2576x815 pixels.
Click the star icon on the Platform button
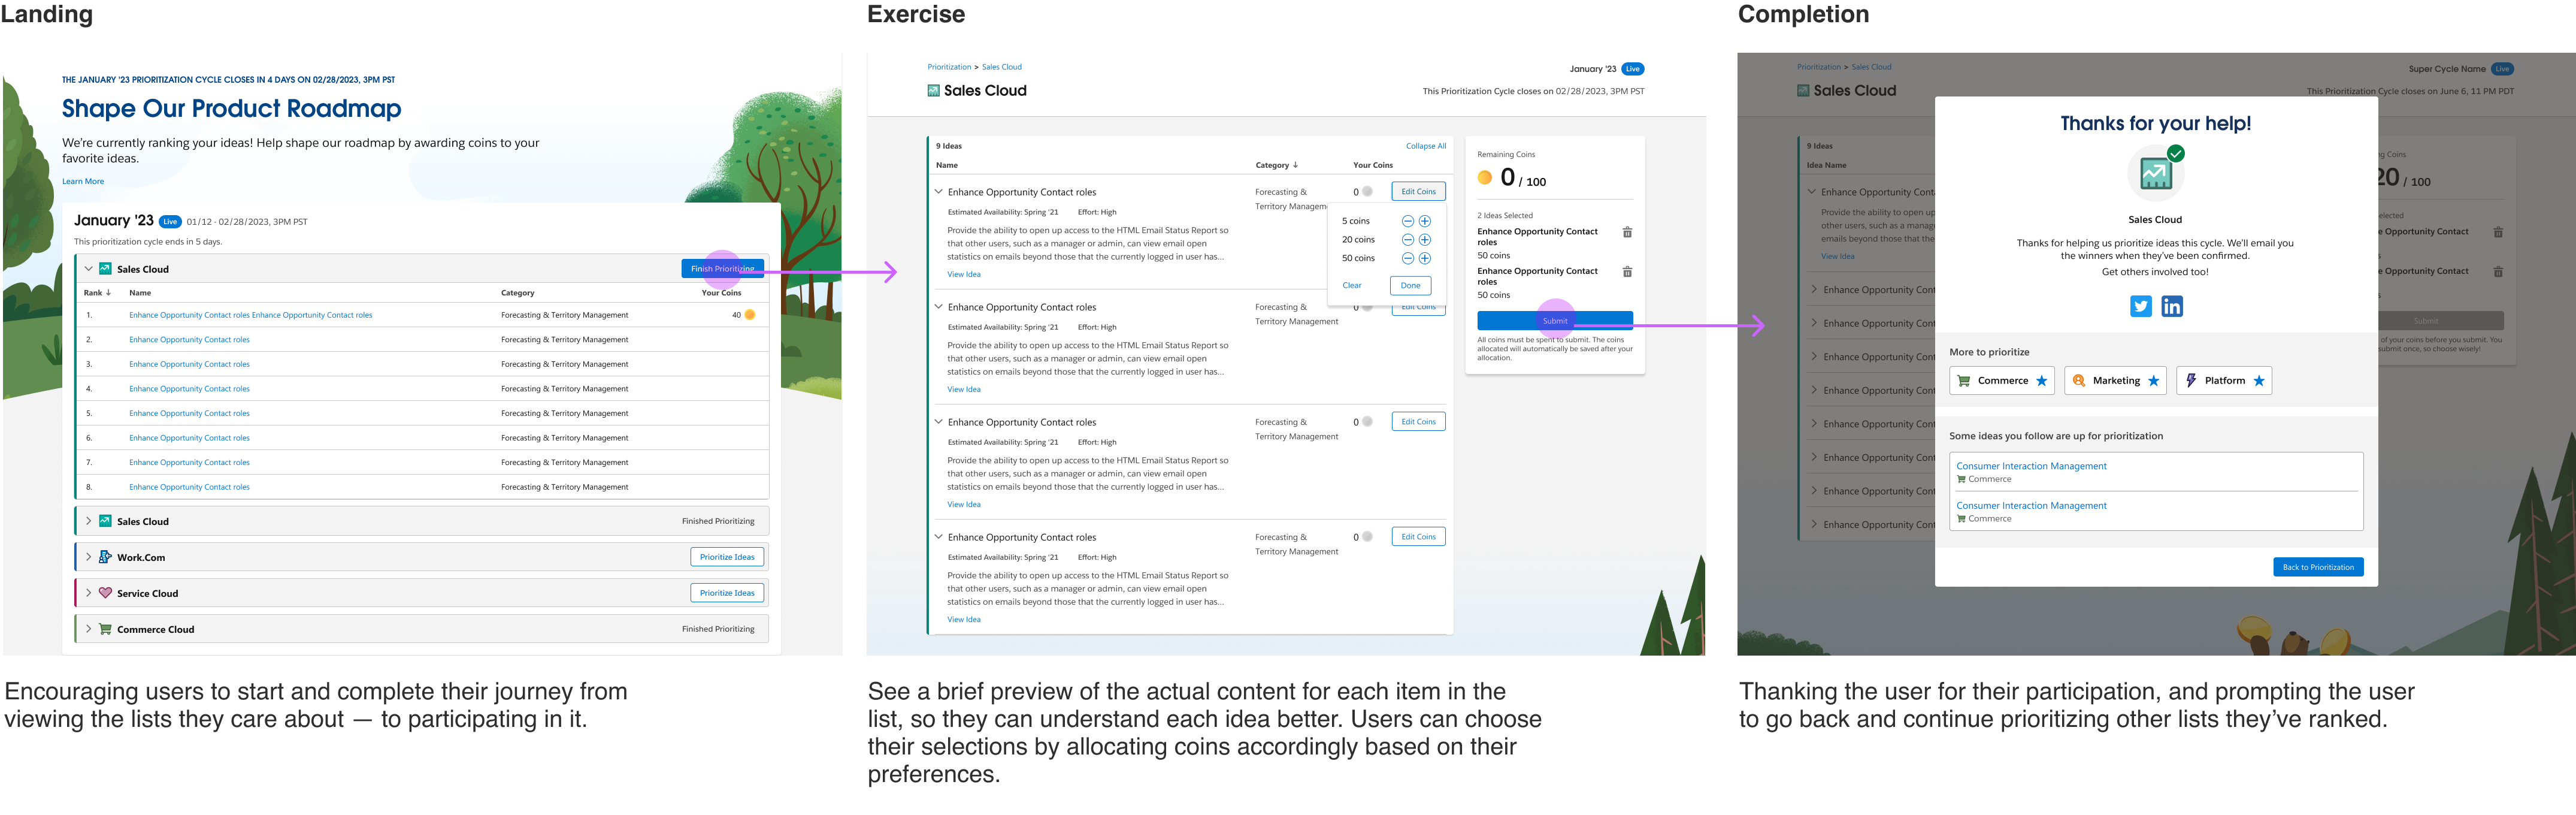2258,381
